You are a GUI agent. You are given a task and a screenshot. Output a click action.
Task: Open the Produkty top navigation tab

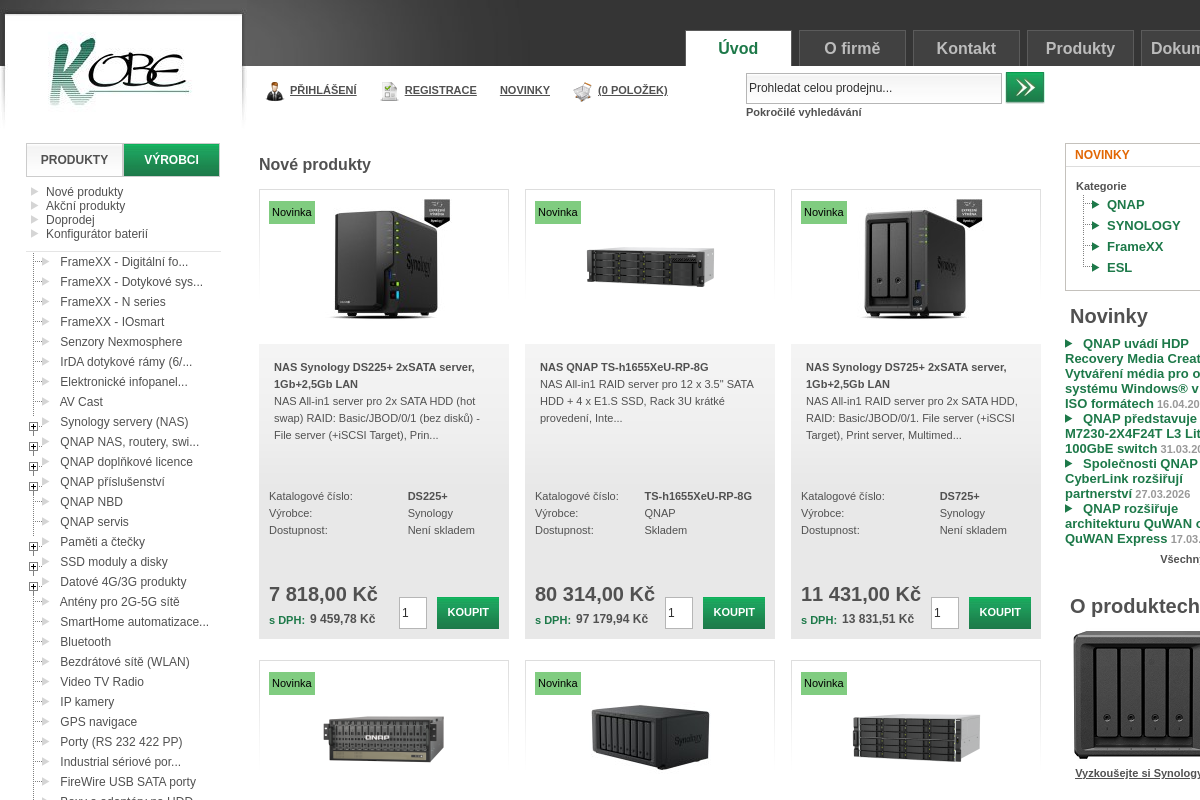[x=1080, y=48]
